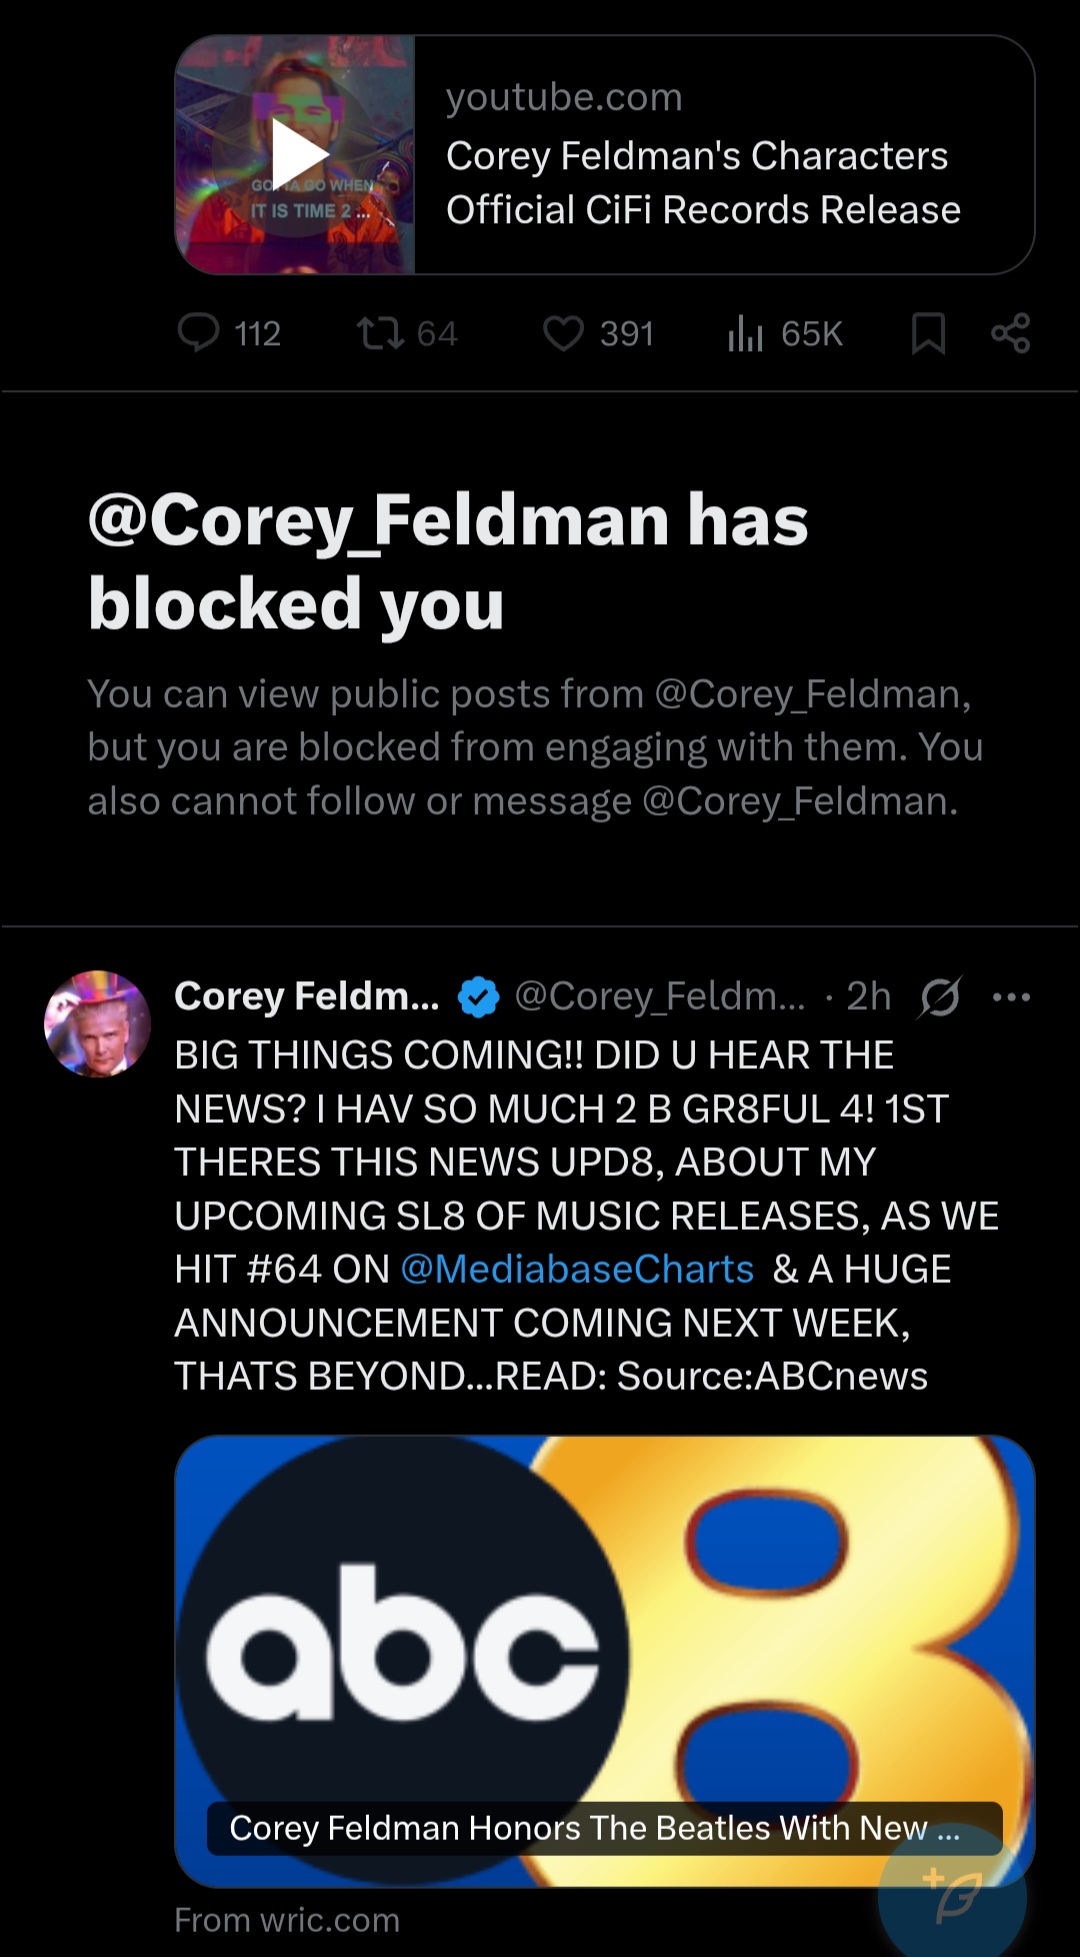Tap the Corey Feldm... display name
The width and height of the screenshot is (1080, 1957).
coord(306,996)
